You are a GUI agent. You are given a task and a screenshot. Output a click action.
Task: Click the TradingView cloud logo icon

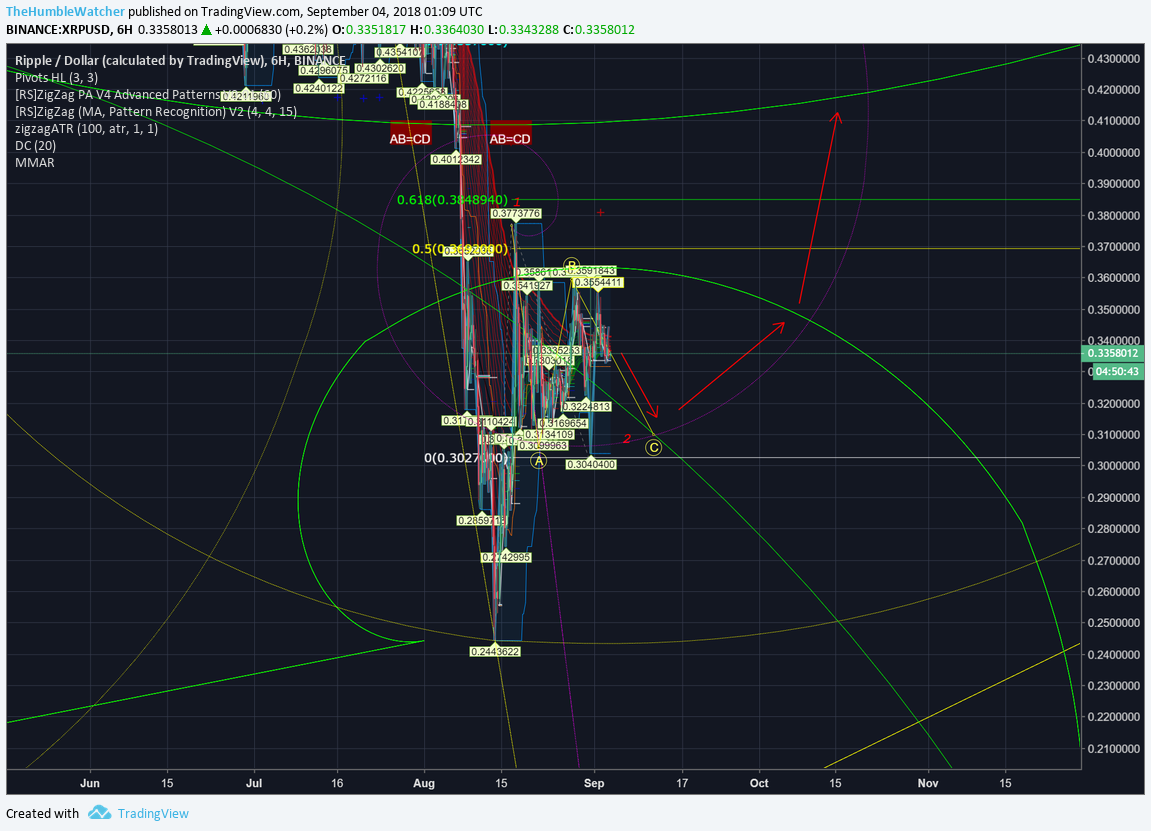(x=99, y=813)
